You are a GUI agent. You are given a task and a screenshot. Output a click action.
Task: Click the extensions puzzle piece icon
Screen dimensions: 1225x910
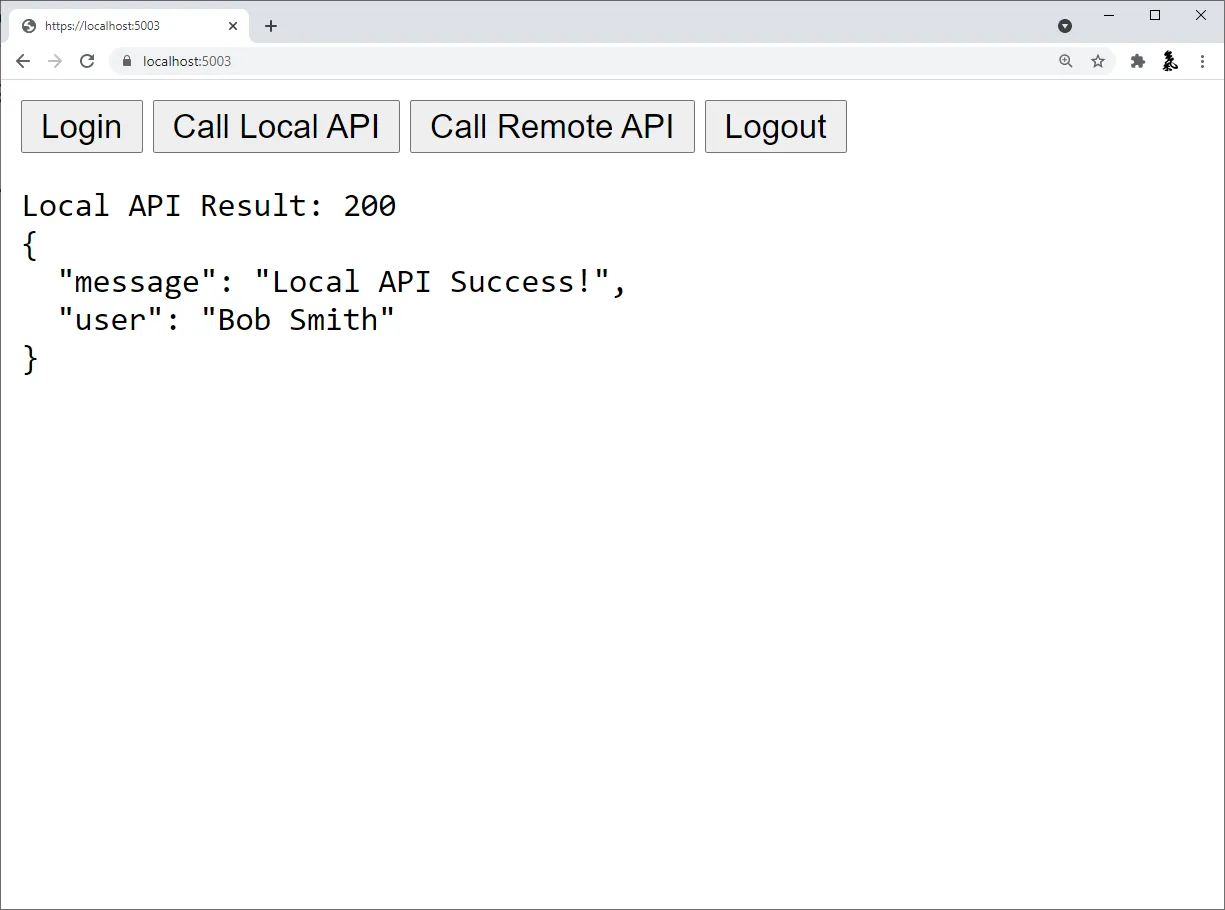point(1138,61)
